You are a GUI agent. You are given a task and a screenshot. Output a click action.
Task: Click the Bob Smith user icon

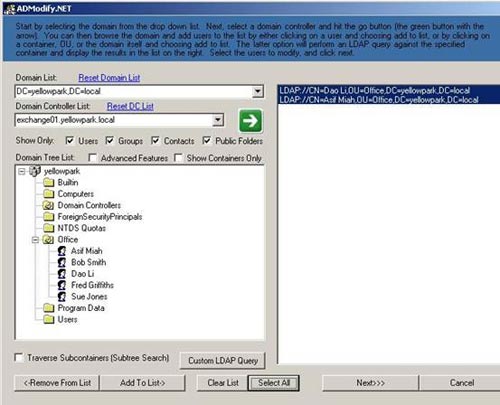62,262
